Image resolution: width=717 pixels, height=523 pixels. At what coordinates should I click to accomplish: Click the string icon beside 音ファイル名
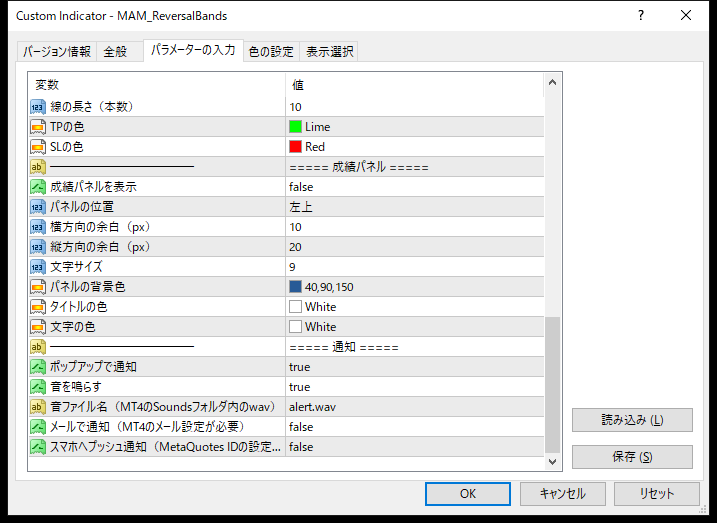[38, 407]
